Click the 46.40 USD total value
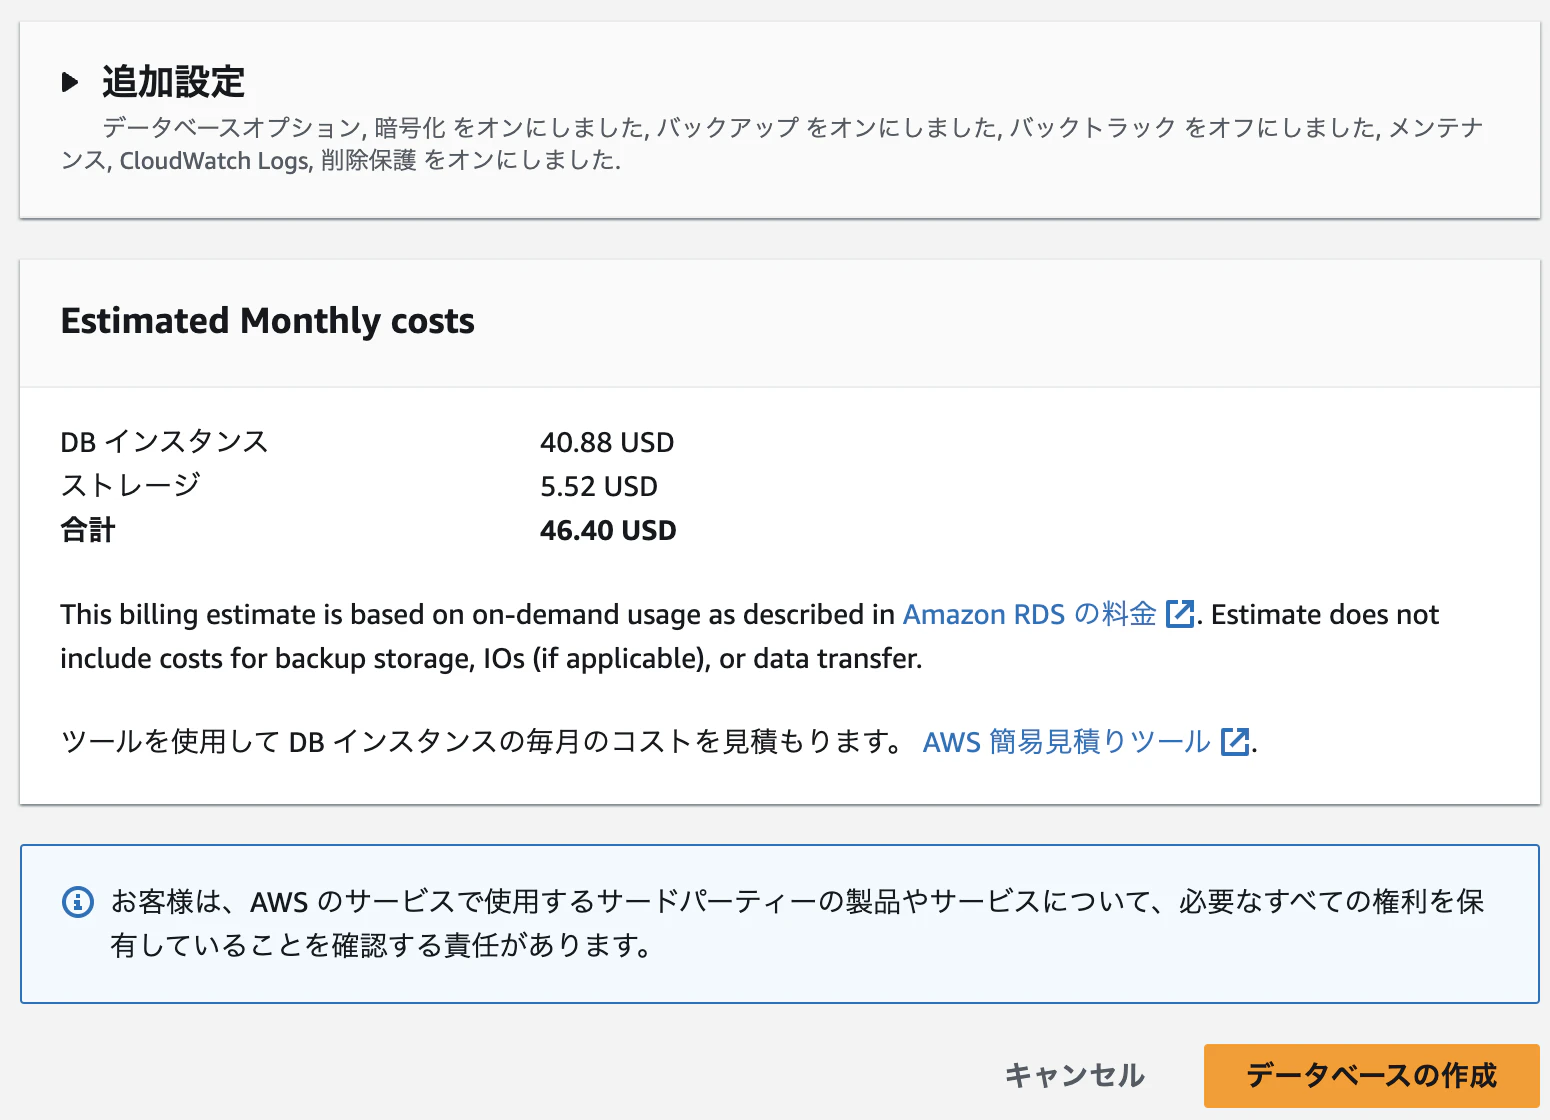This screenshot has height=1120, width=1550. click(x=608, y=530)
